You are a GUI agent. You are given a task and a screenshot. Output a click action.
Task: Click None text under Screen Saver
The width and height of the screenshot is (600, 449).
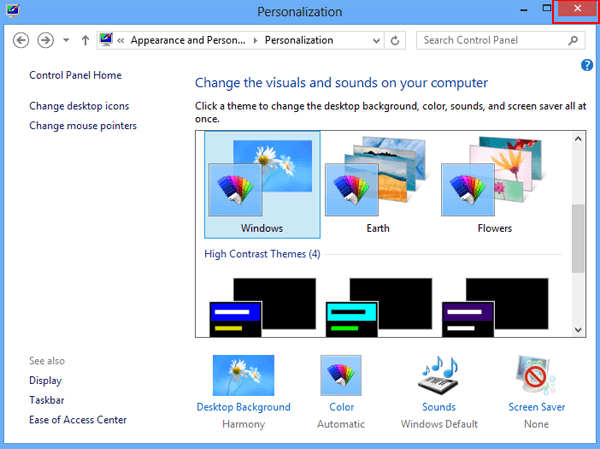point(536,424)
